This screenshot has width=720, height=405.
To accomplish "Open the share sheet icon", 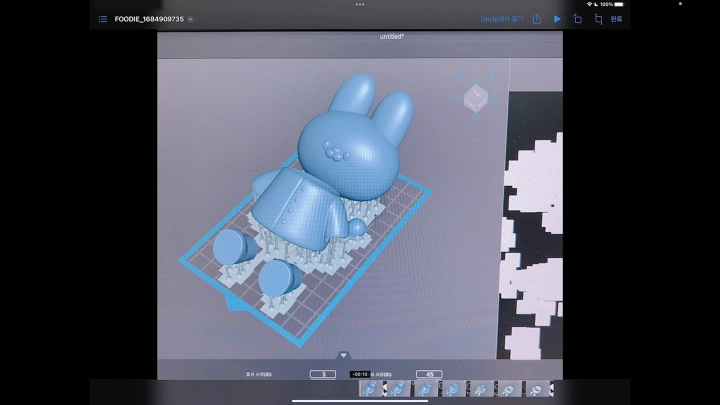I will tap(537, 19).
